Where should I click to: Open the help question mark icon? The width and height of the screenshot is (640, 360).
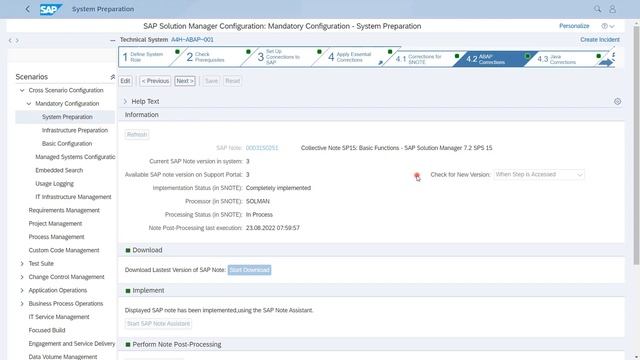coord(604,26)
